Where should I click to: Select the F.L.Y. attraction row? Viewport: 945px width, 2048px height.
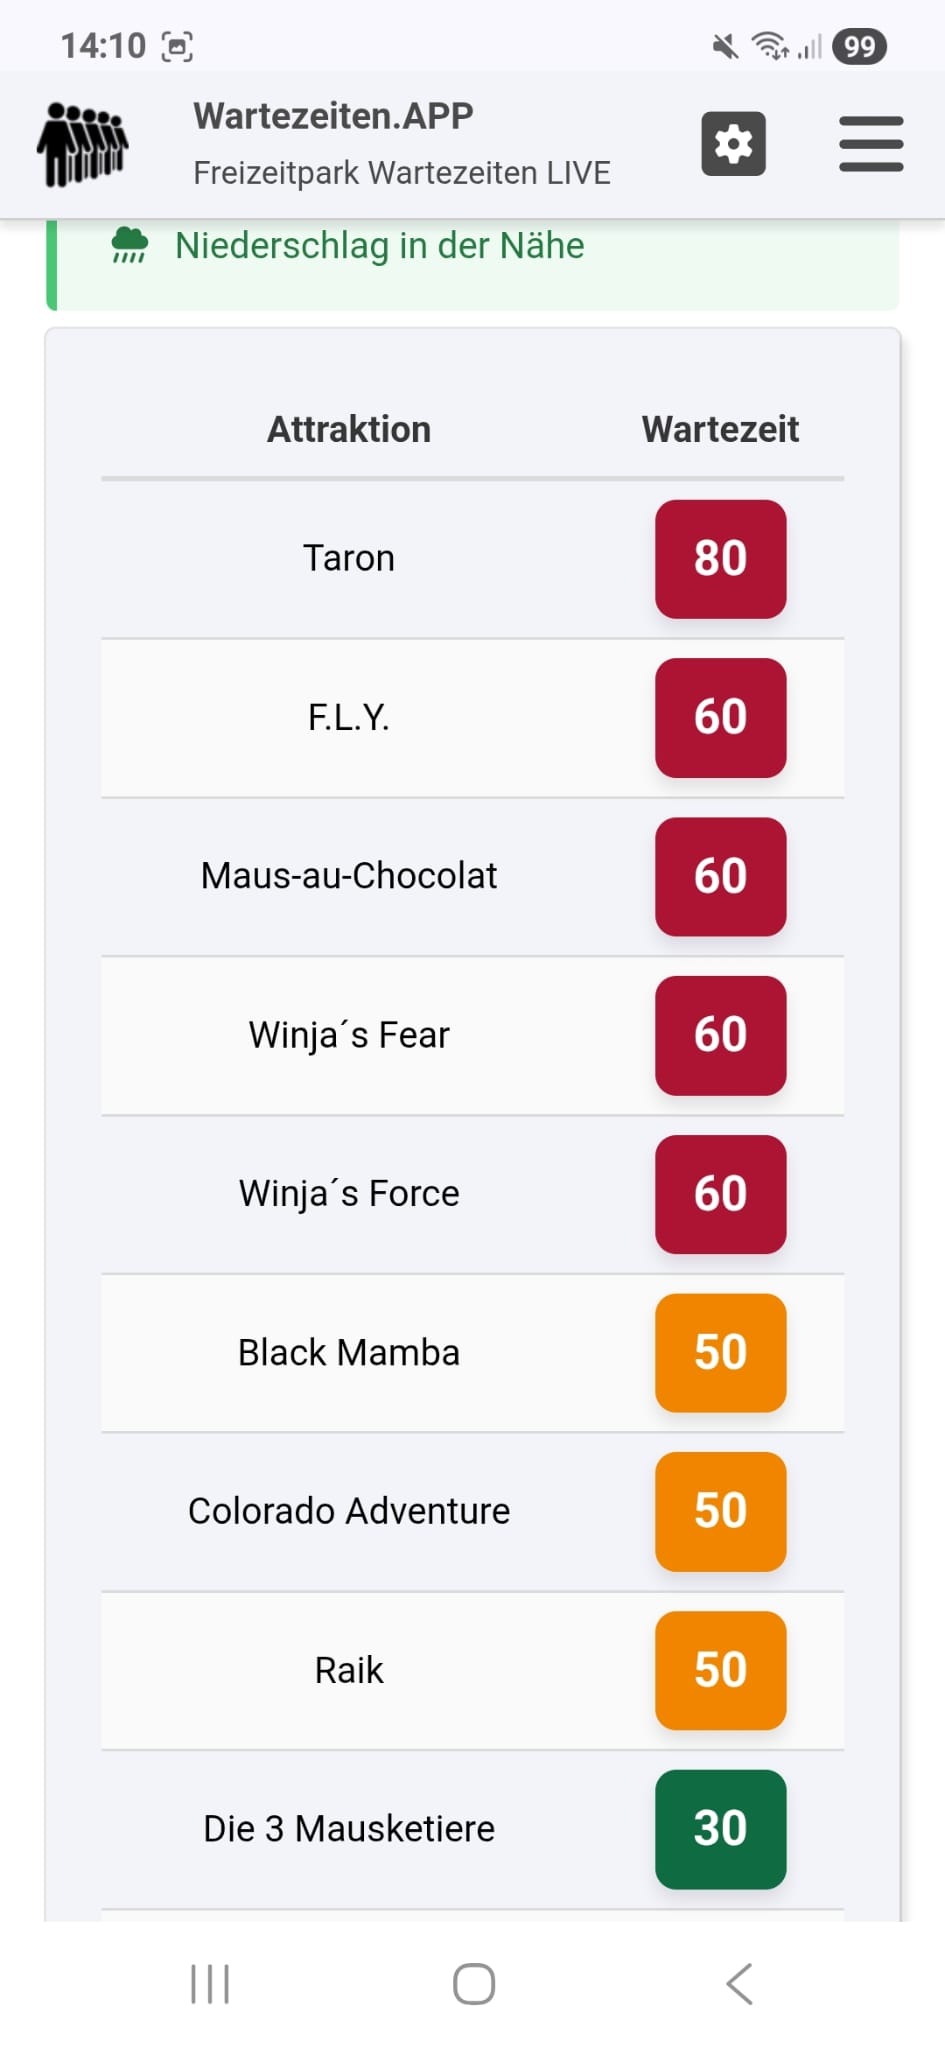coord(349,717)
